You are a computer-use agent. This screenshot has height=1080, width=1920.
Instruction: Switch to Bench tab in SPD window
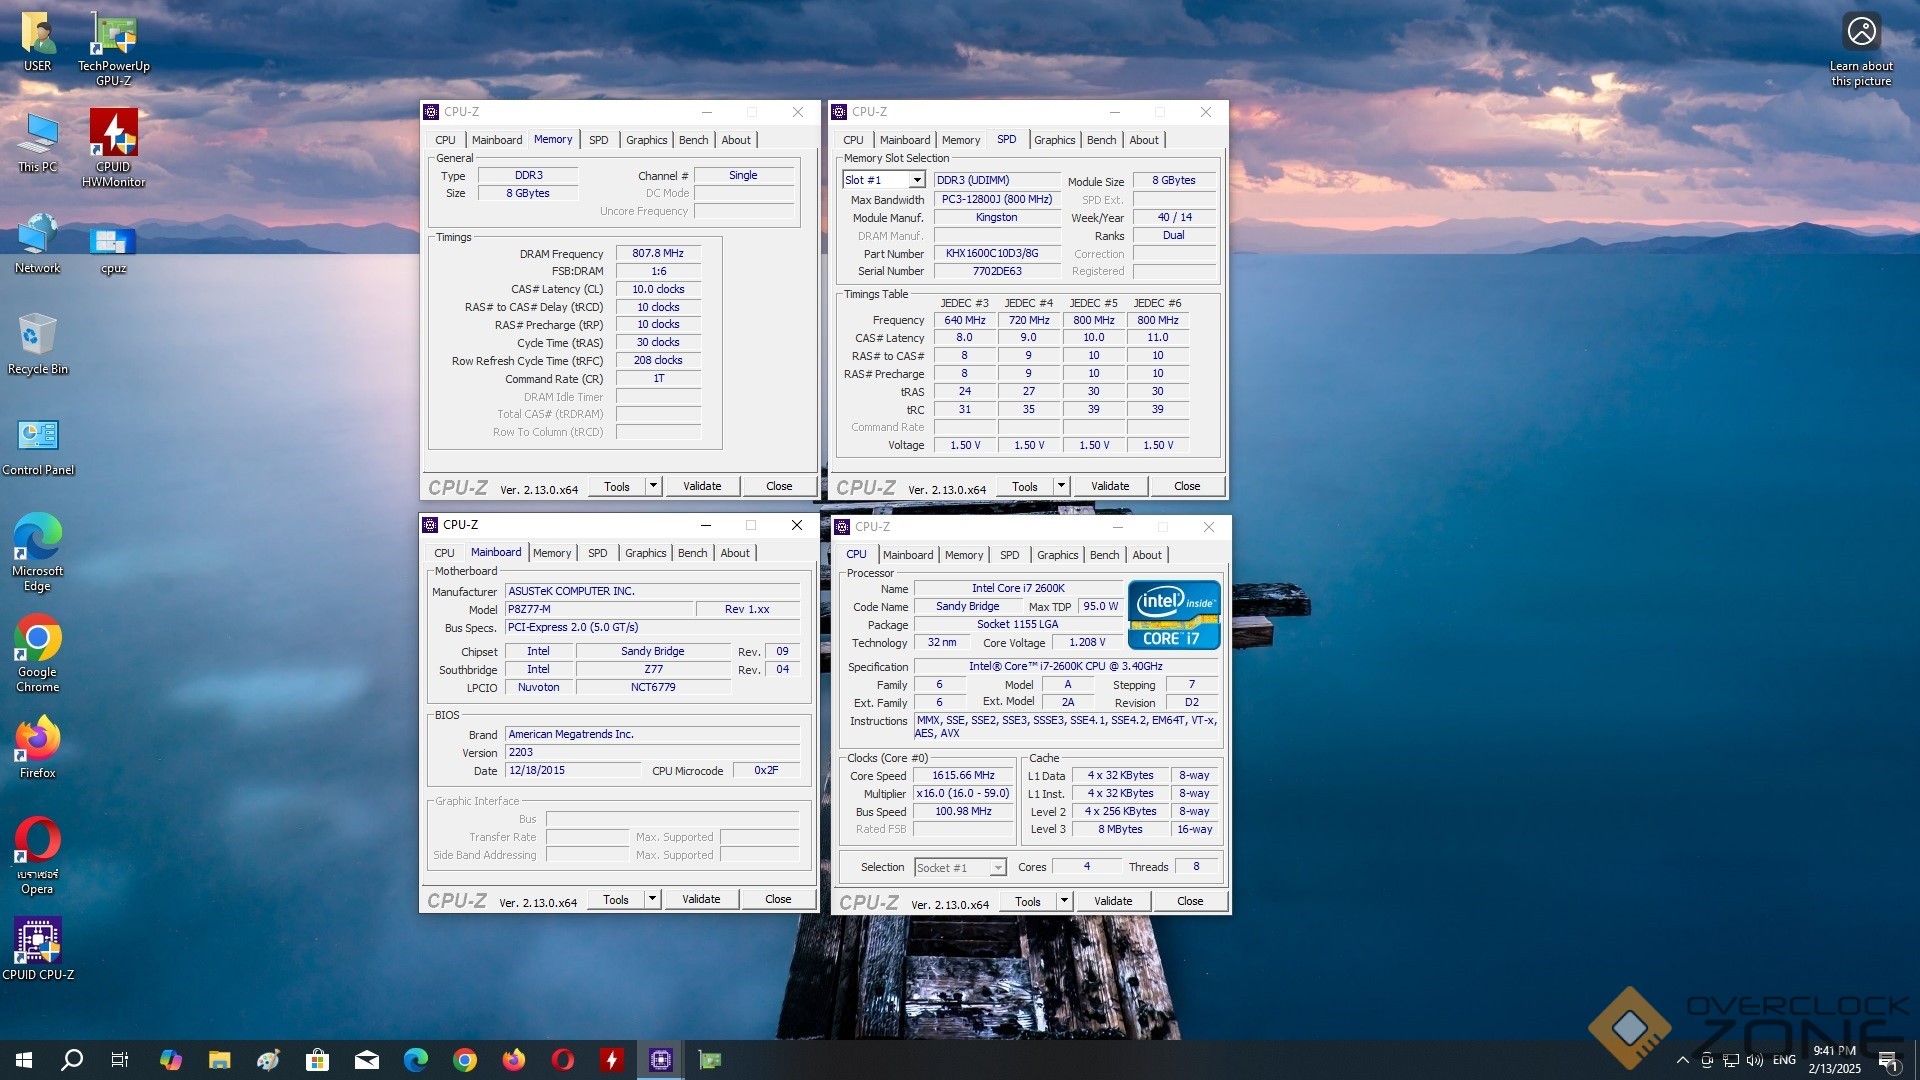pos(1101,140)
